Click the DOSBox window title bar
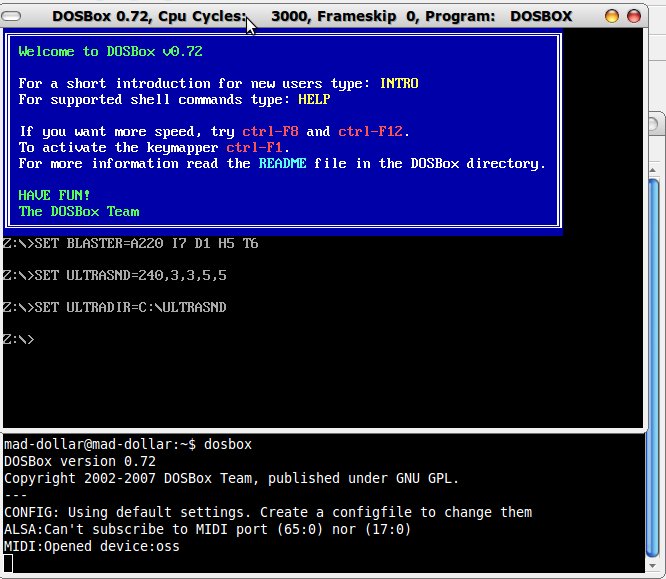 pos(400,16)
